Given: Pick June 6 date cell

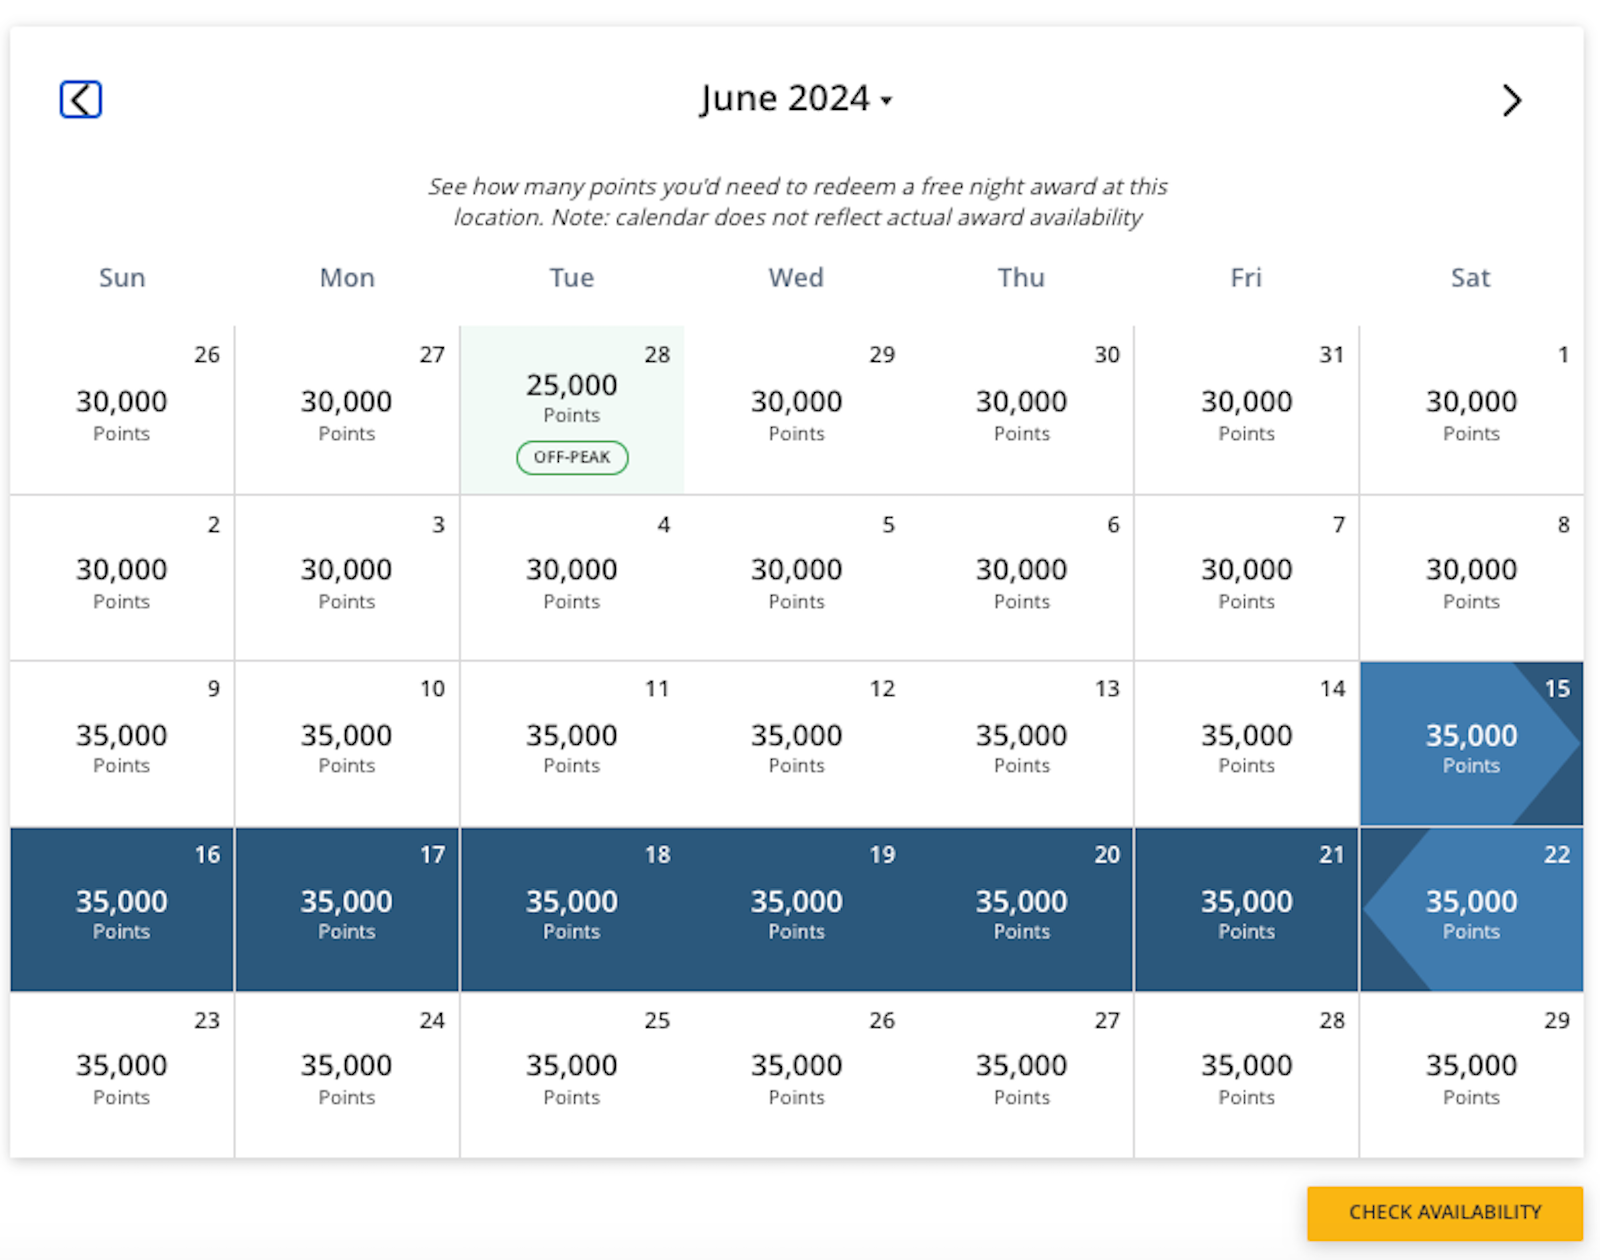Looking at the screenshot, I should point(1022,577).
